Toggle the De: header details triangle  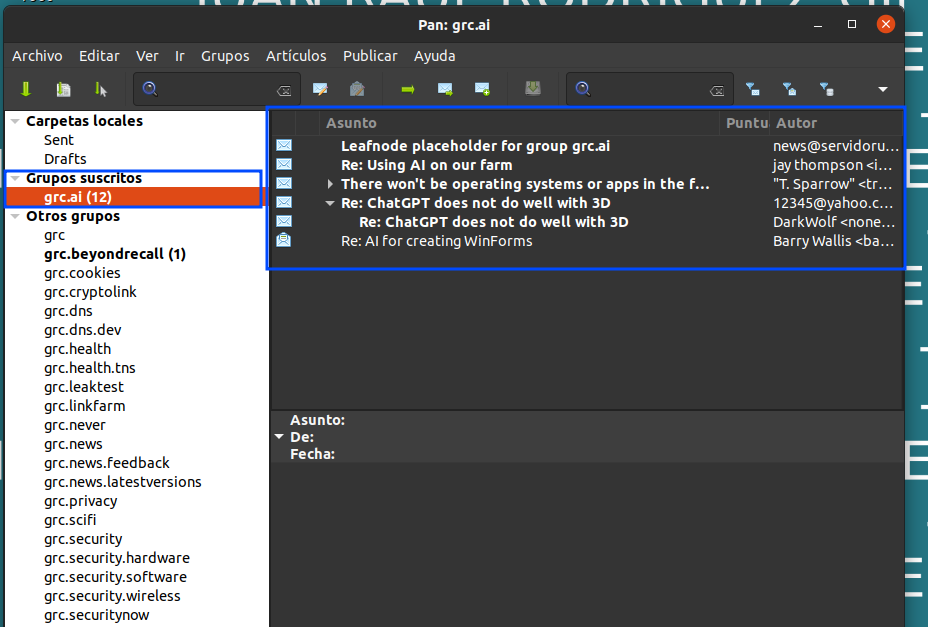[x=279, y=436]
